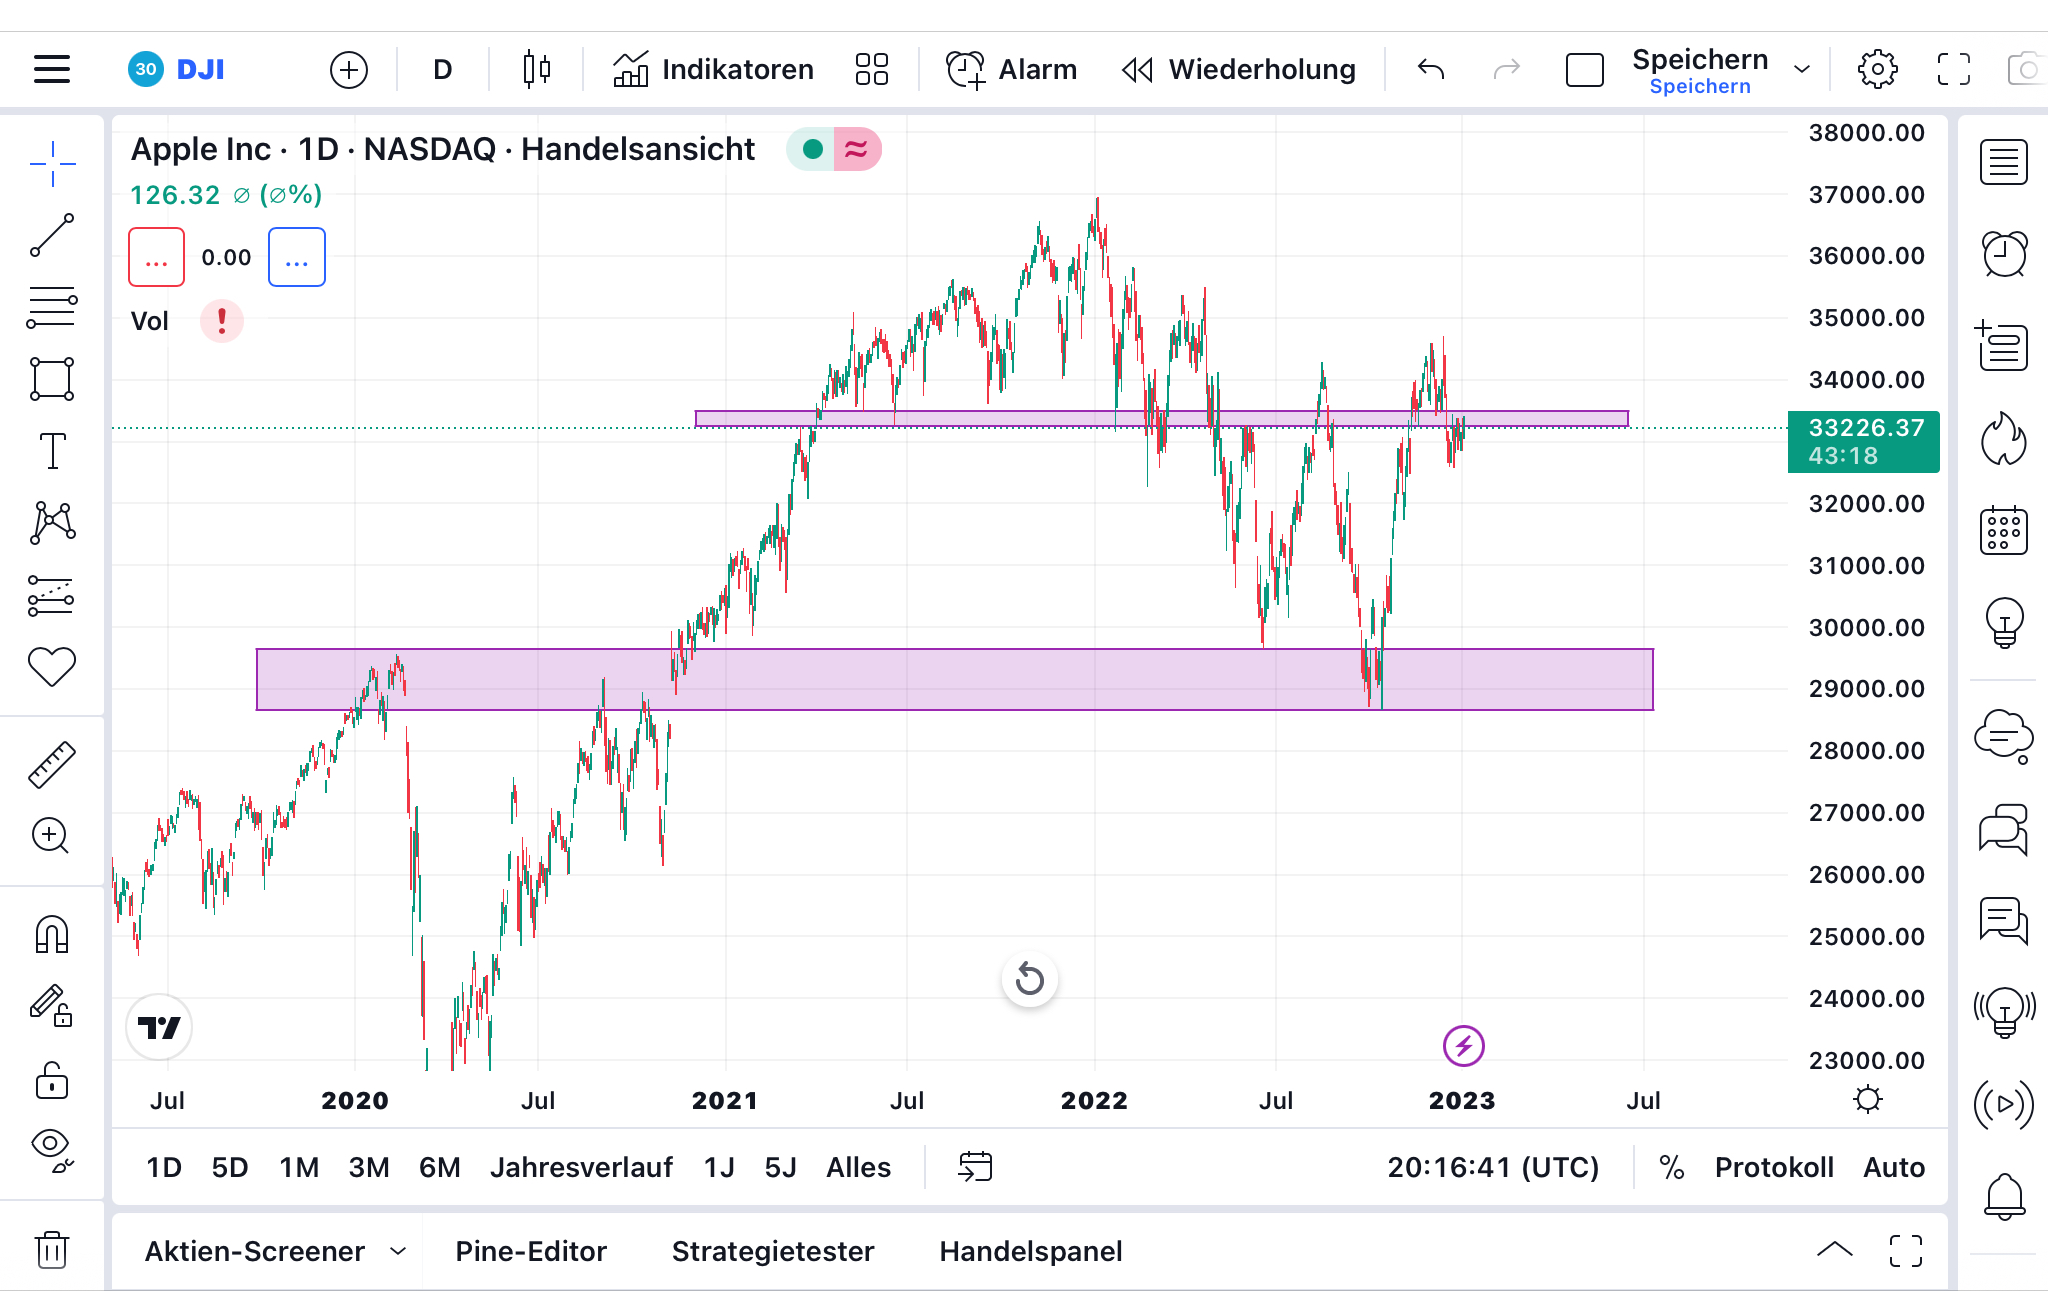
Task: Open the ruler measure tool
Action: [x=52, y=765]
